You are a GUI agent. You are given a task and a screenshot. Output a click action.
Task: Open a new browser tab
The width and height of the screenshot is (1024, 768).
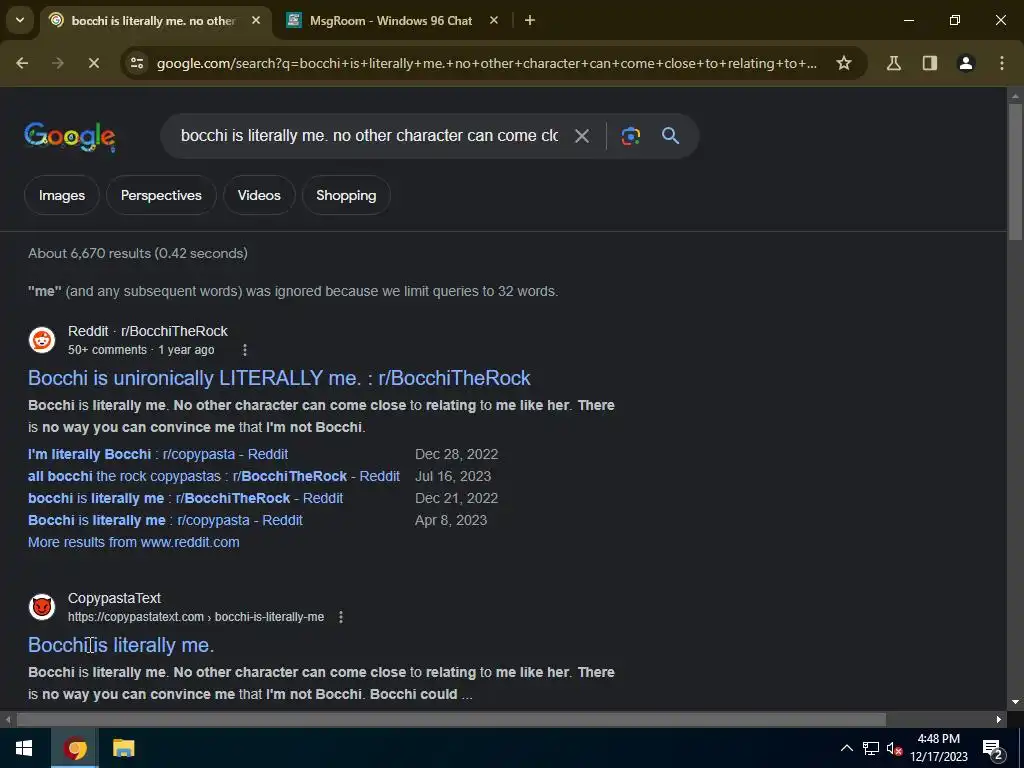[530, 21]
